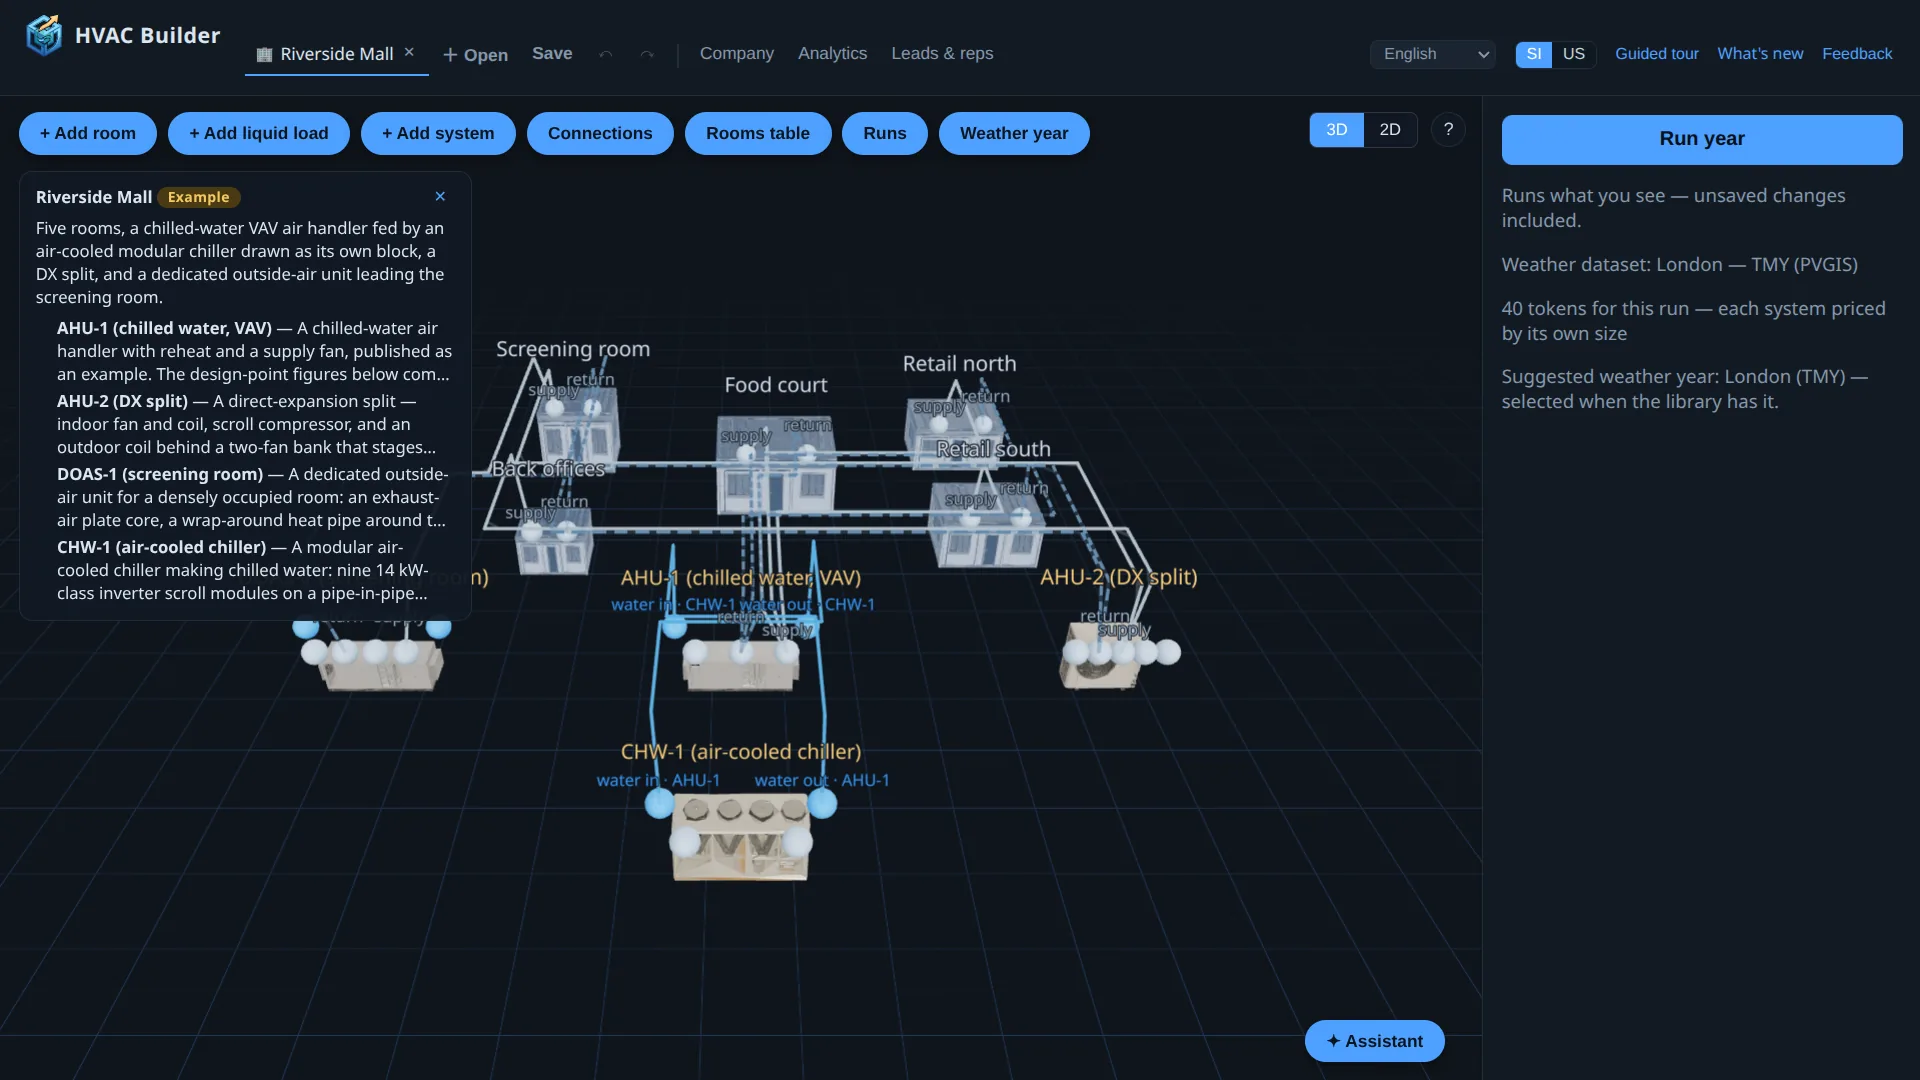Open the What's new link

tap(1760, 54)
